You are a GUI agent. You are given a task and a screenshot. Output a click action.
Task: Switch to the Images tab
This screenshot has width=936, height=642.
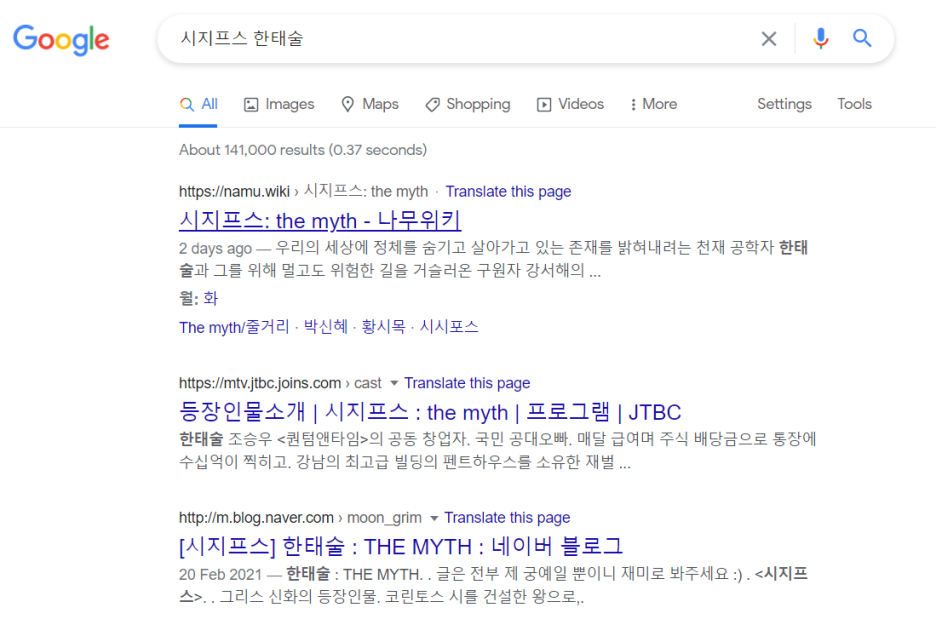[279, 105]
